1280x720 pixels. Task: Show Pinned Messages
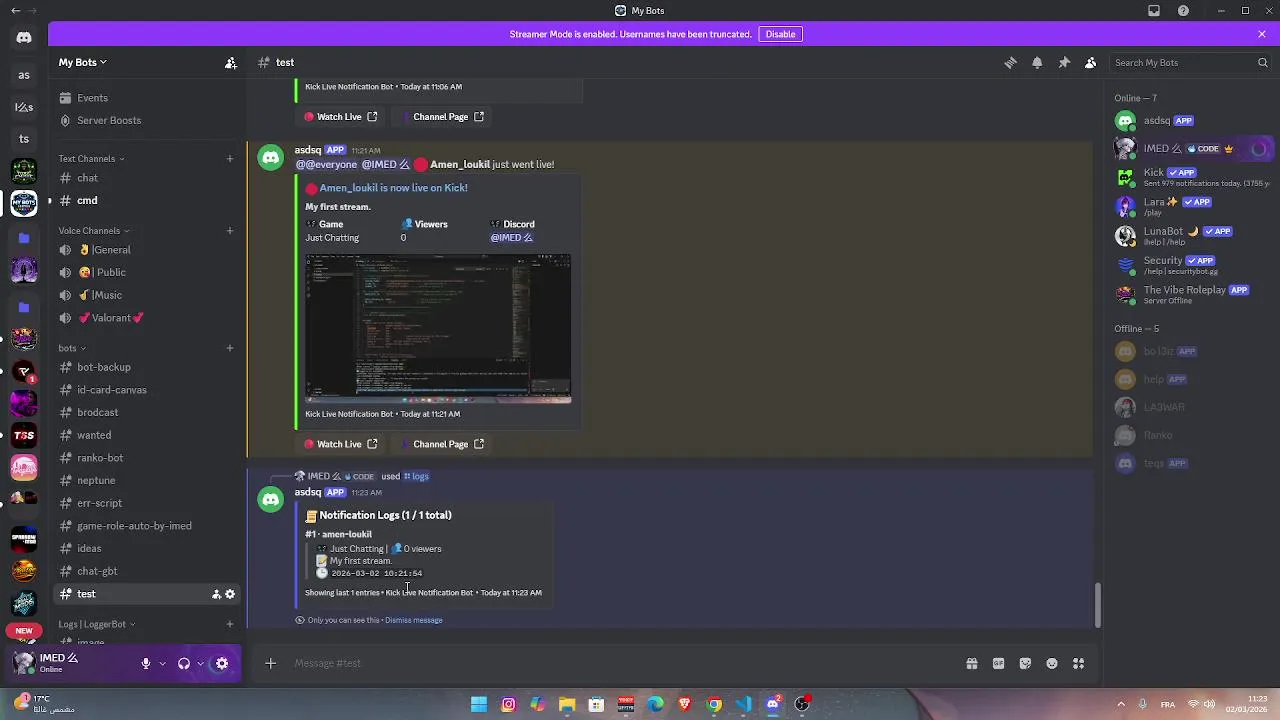(x=1064, y=62)
